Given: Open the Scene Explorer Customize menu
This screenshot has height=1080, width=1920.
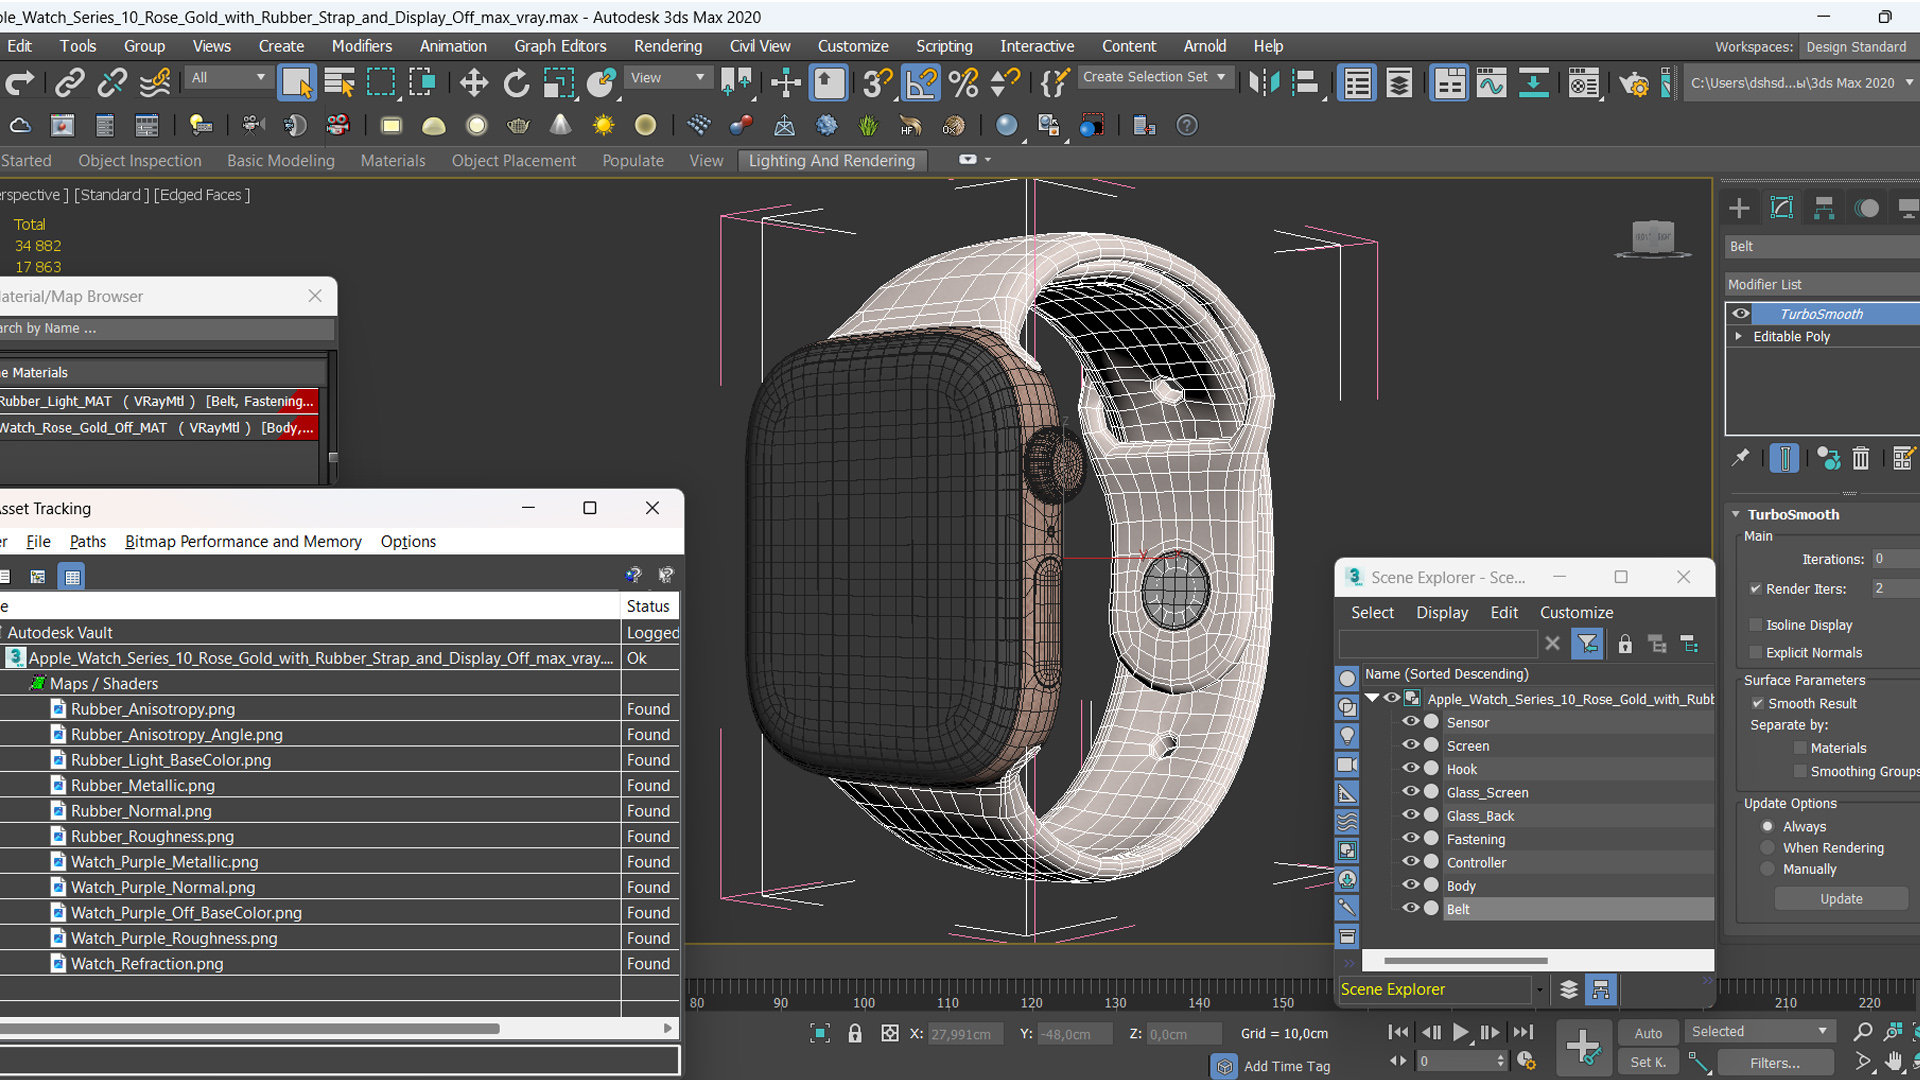Looking at the screenshot, I should [1576, 613].
